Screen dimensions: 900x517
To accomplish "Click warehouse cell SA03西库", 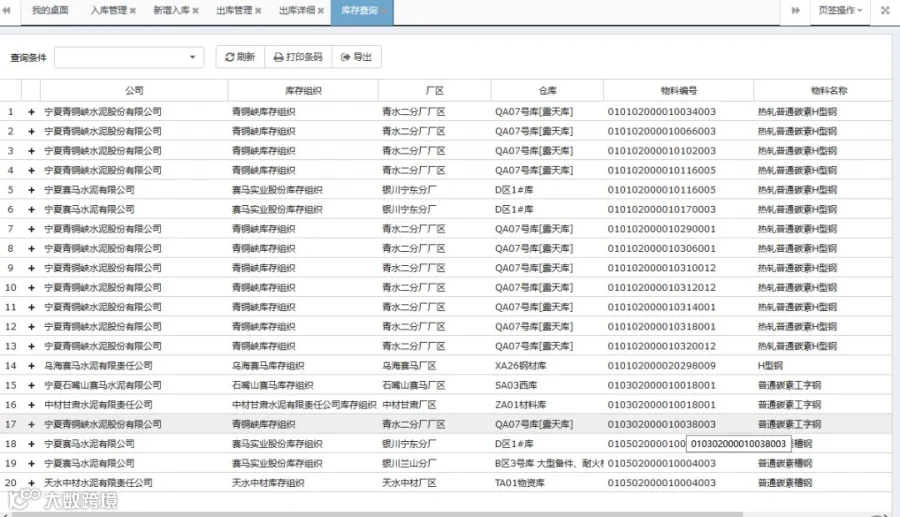I will [548, 385].
